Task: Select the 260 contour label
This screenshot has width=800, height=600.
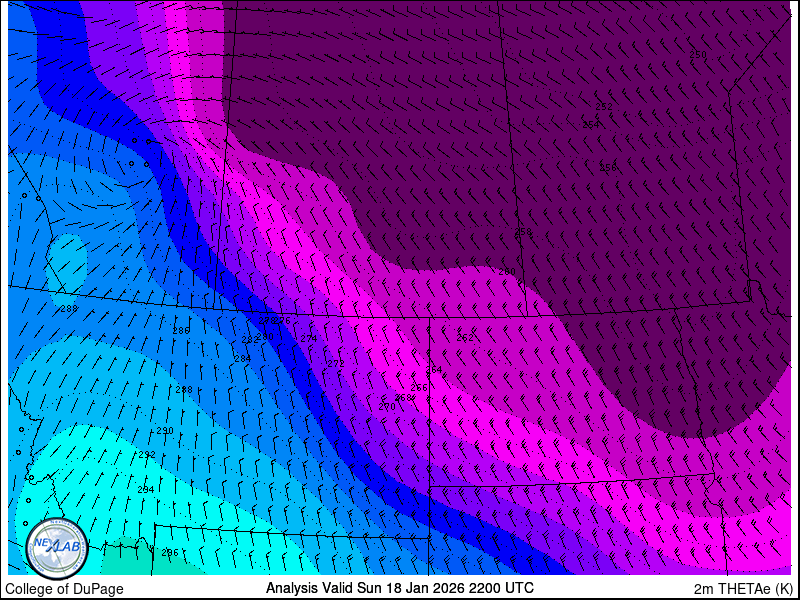Action: click(x=507, y=272)
